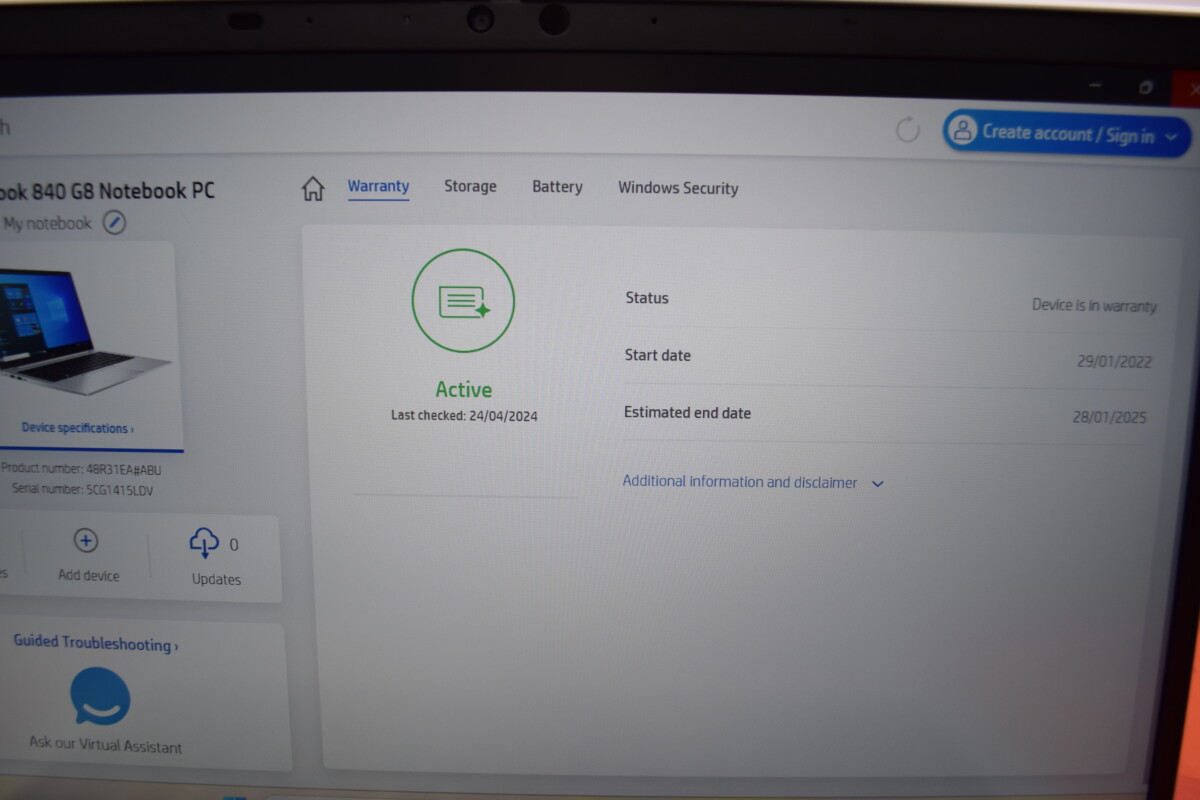The width and height of the screenshot is (1200, 800).
Task: Switch to the Storage tab
Action: point(470,186)
